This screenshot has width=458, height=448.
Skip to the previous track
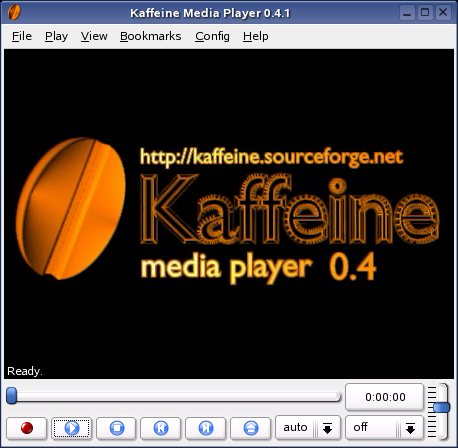161,428
